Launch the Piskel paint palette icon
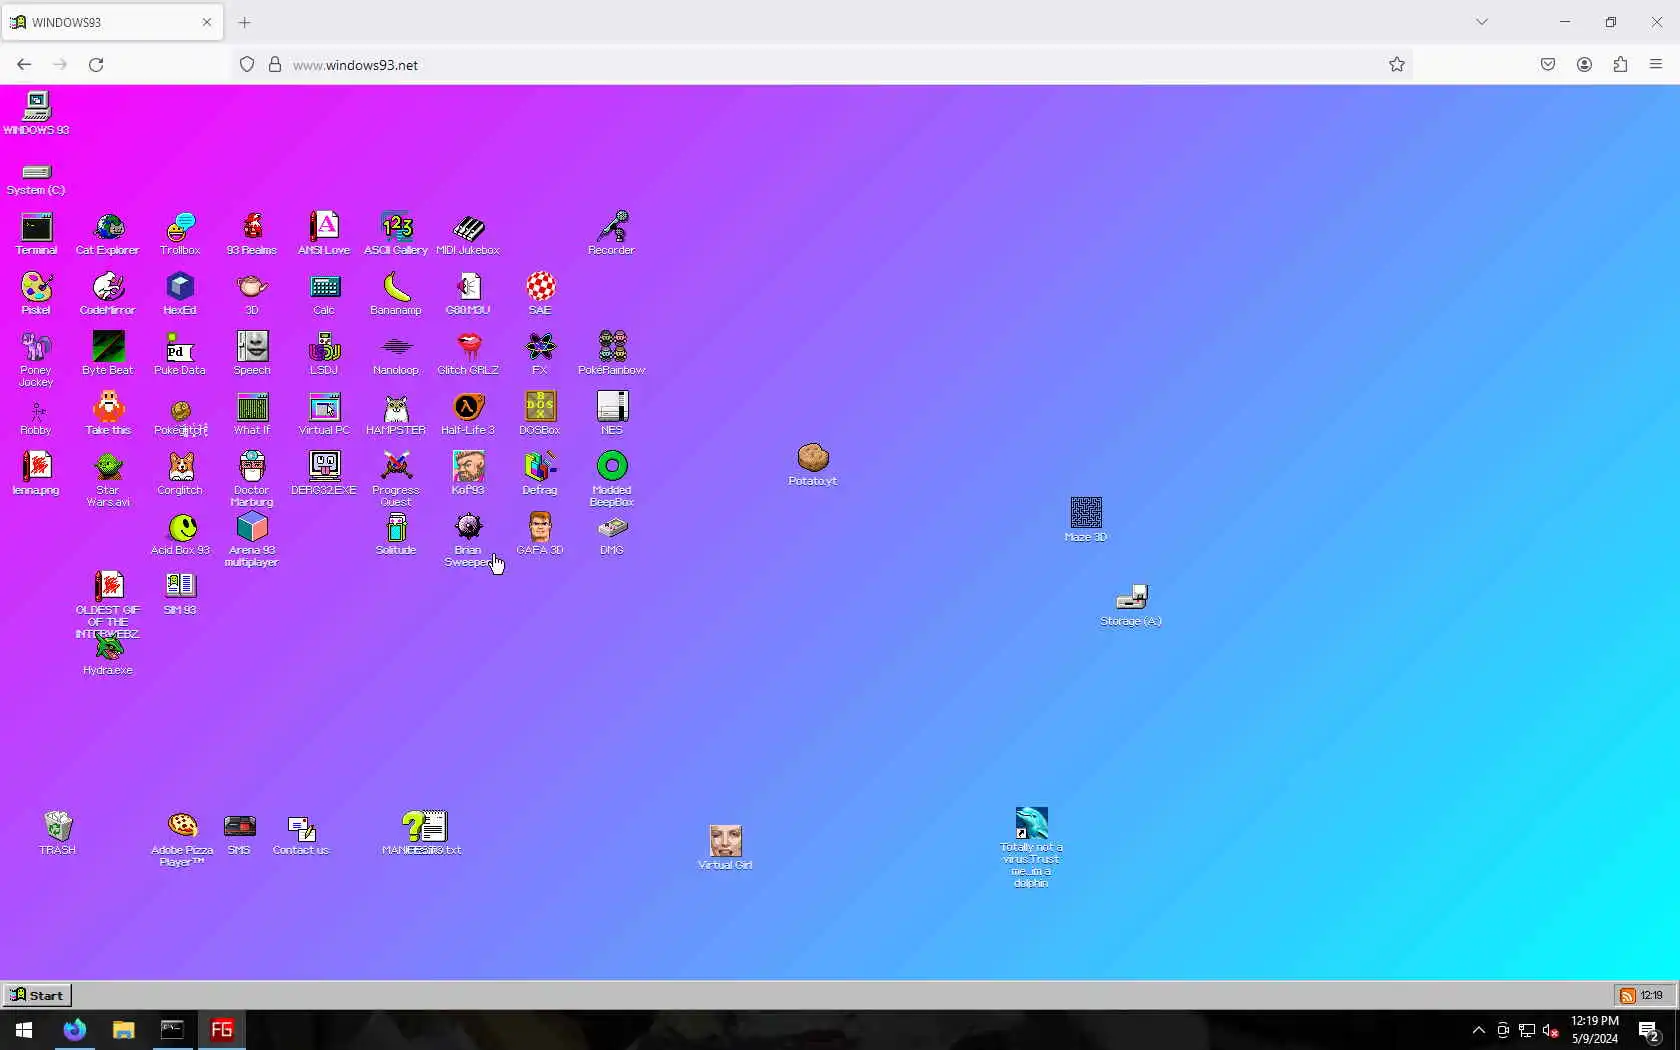 click(x=36, y=294)
